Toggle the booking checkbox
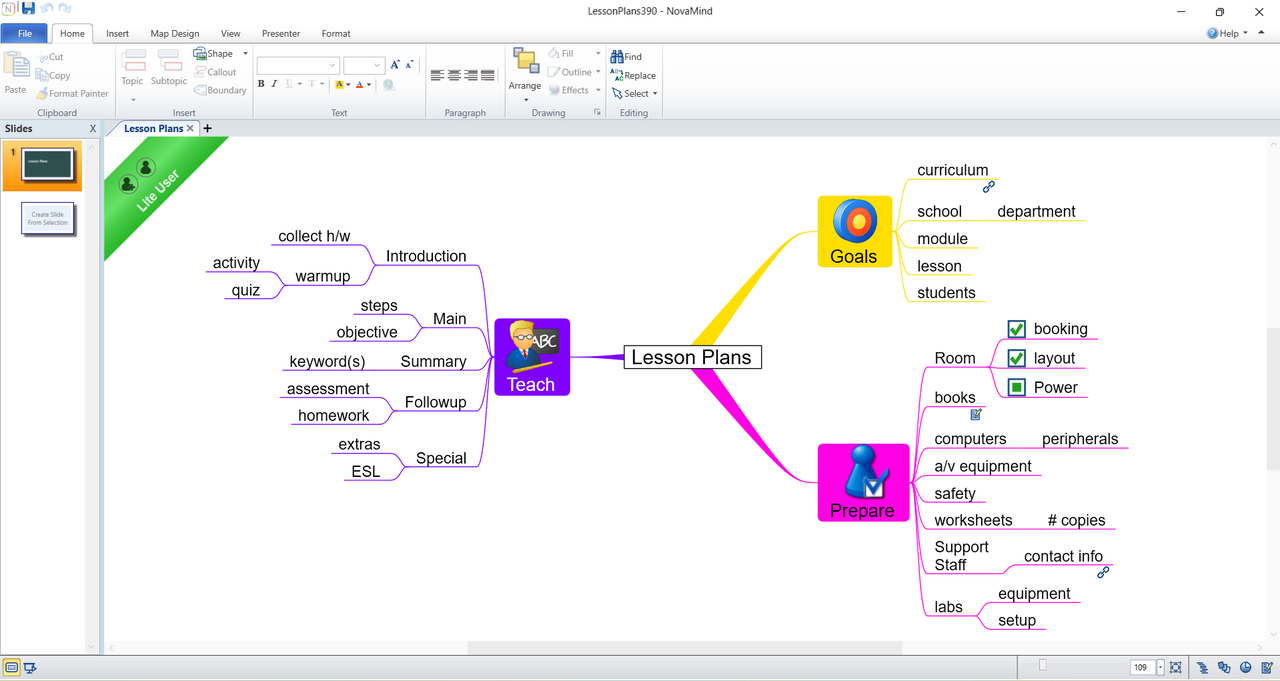Image resolution: width=1280 pixels, height=681 pixels. point(1017,329)
